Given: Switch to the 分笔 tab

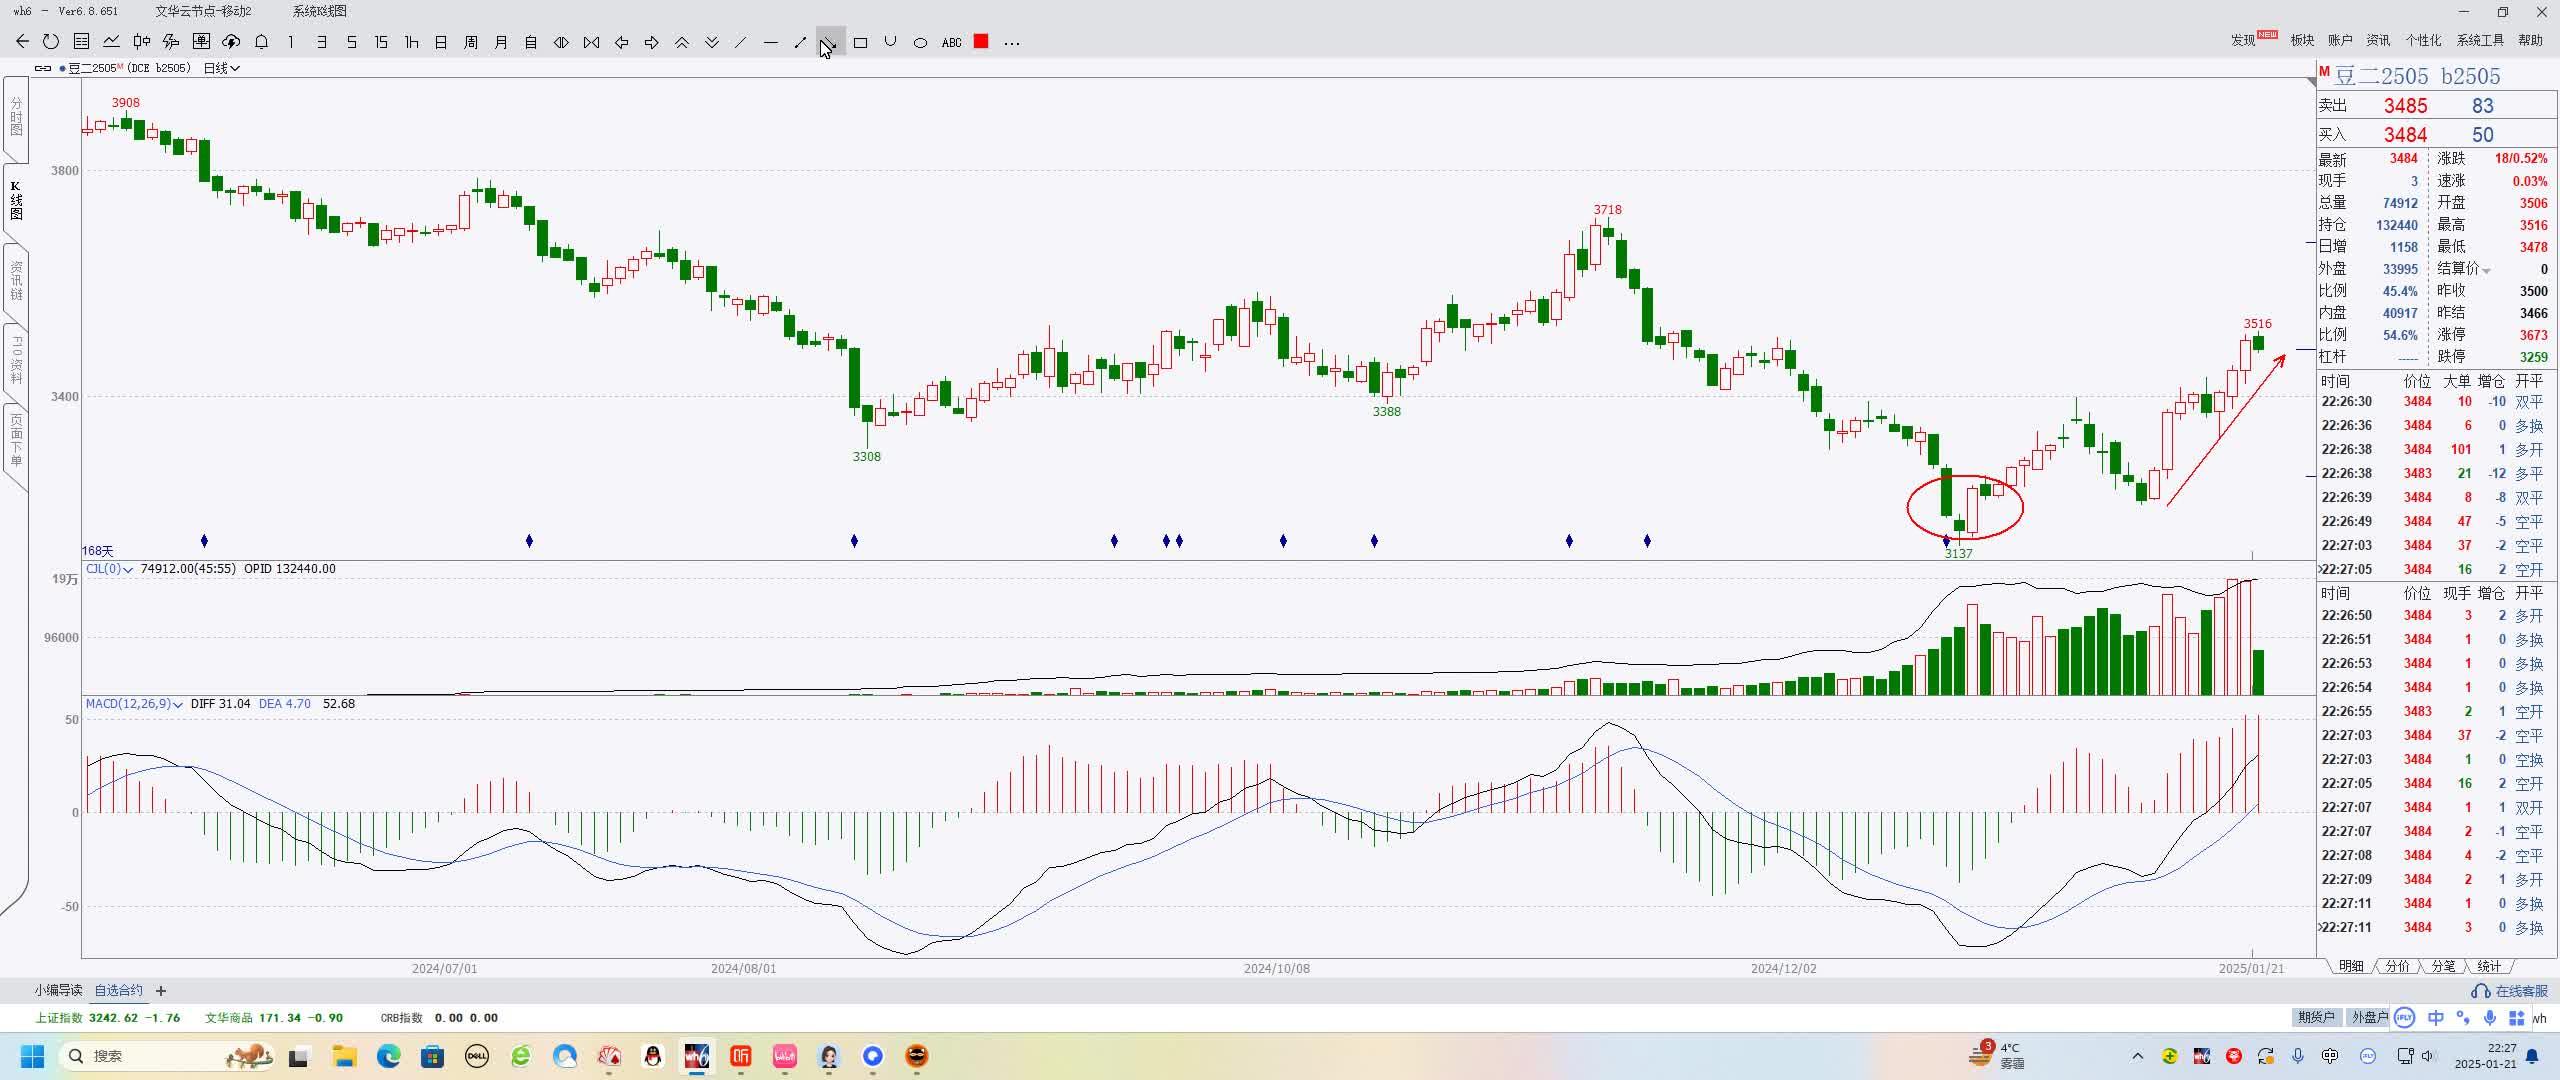Looking at the screenshot, I should click(2443, 966).
